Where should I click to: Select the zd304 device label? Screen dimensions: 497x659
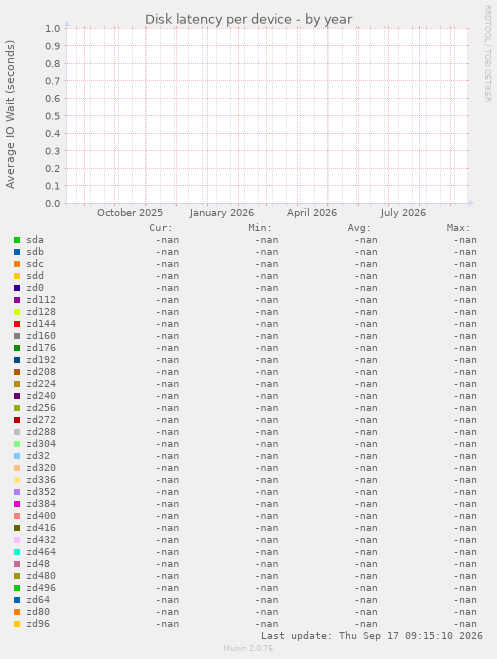click(x=41, y=444)
